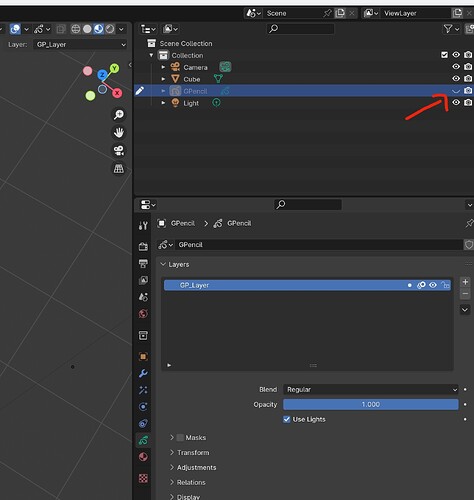
Task: Open the View Layer properties tab
Action: point(143,280)
